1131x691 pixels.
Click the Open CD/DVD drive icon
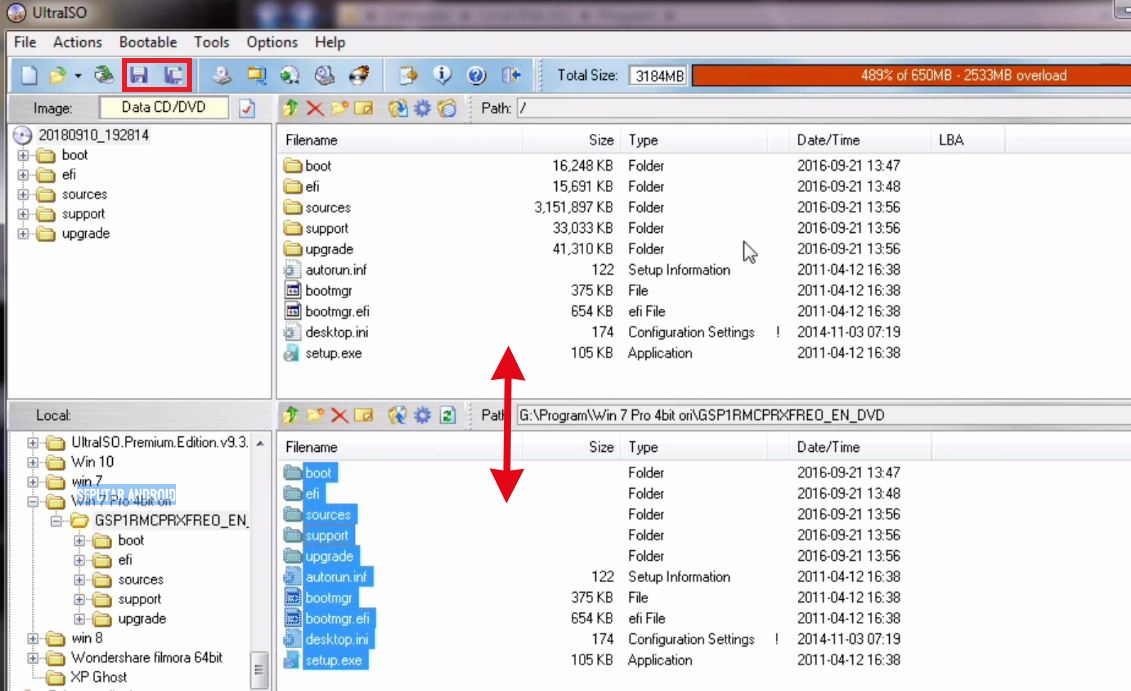(104, 74)
